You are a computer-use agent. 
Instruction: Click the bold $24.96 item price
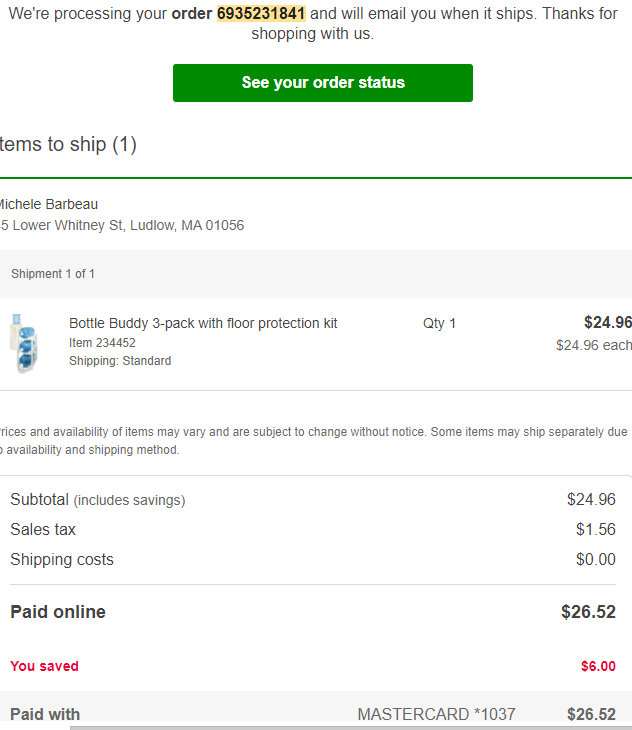point(608,322)
